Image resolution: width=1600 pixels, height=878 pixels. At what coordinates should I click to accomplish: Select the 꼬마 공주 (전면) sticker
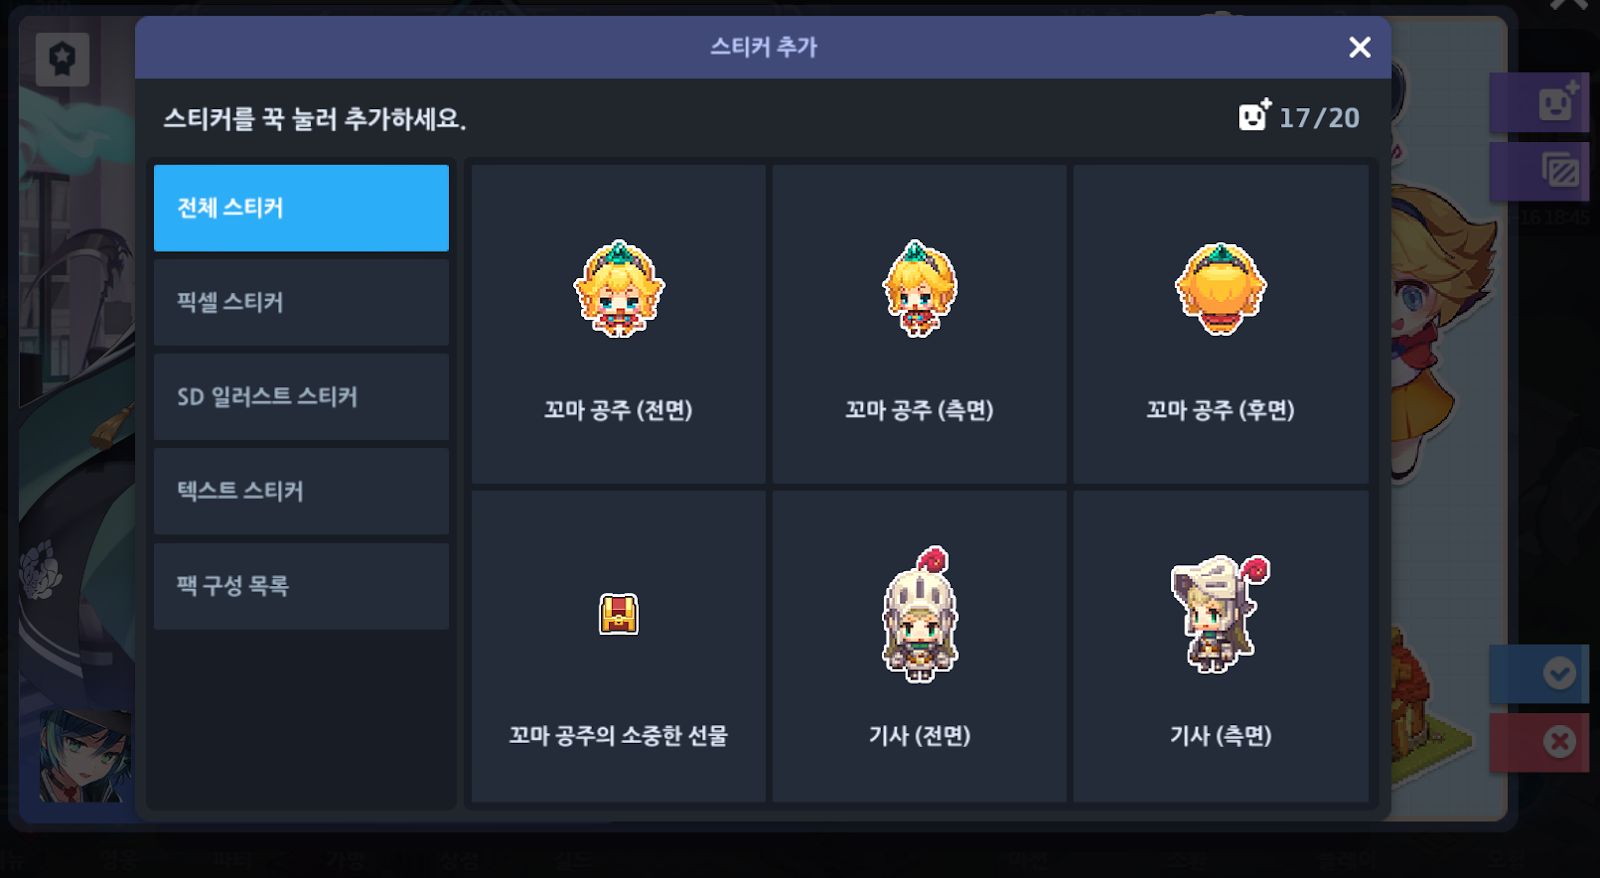tap(618, 324)
